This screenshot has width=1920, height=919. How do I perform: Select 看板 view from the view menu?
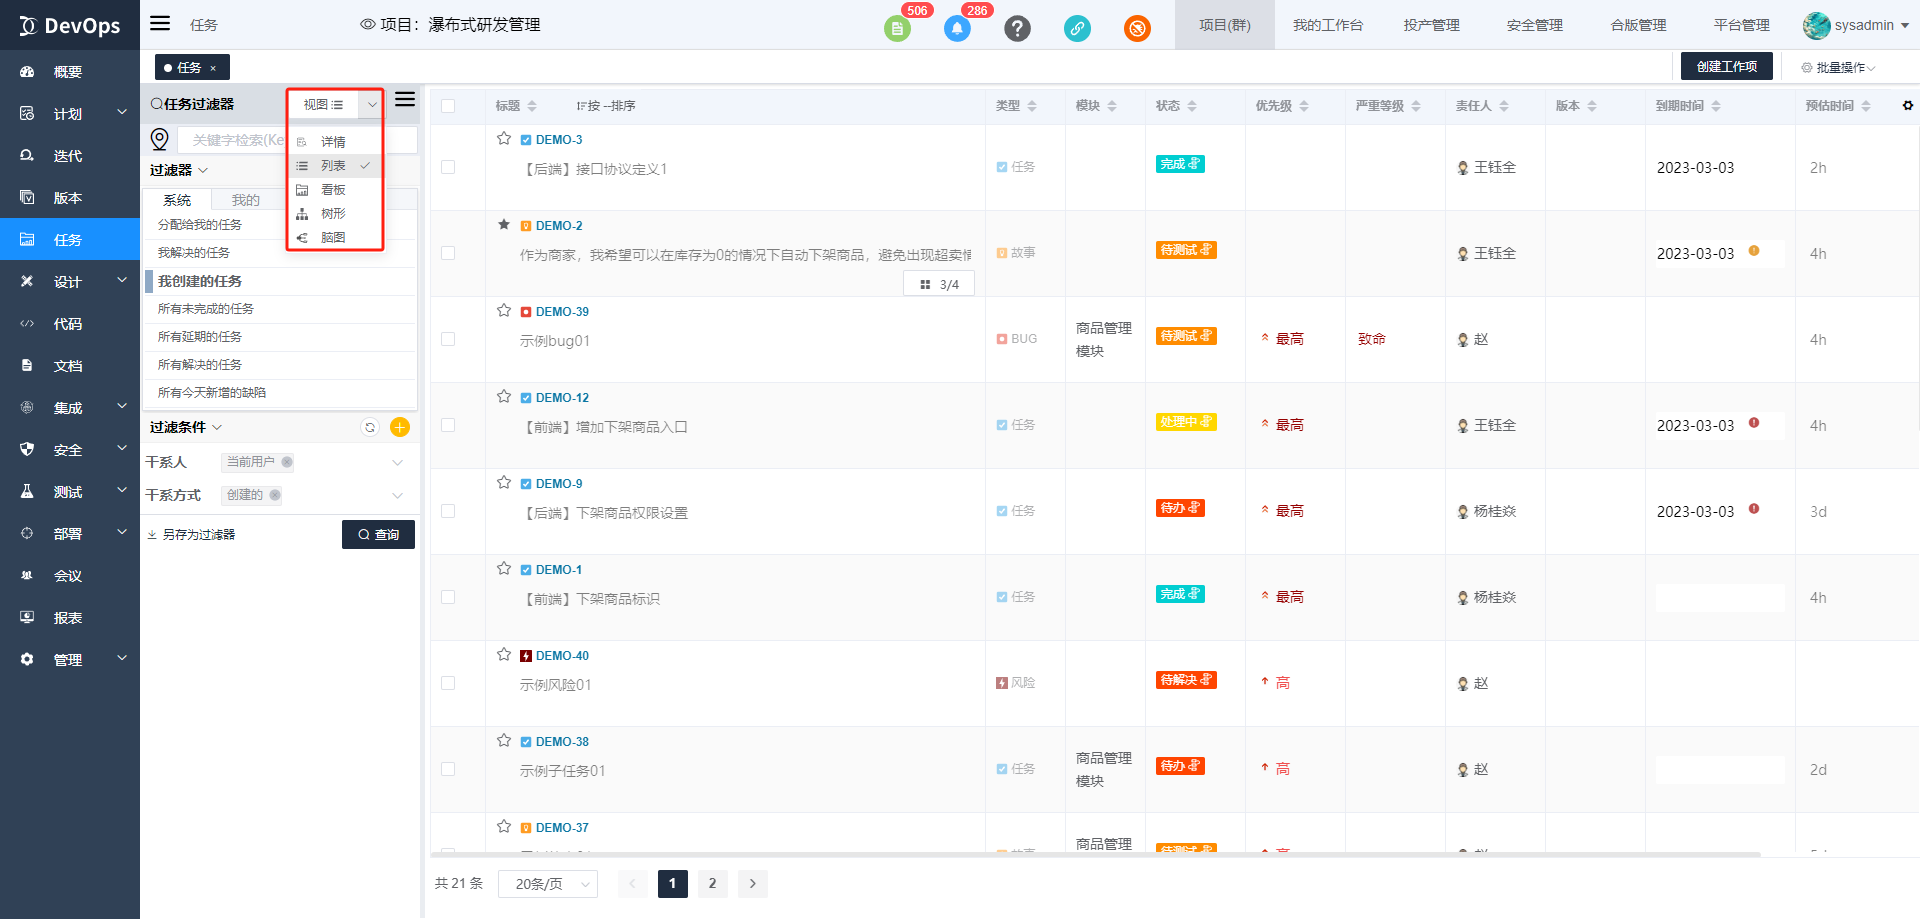pyautogui.click(x=333, y=190)
